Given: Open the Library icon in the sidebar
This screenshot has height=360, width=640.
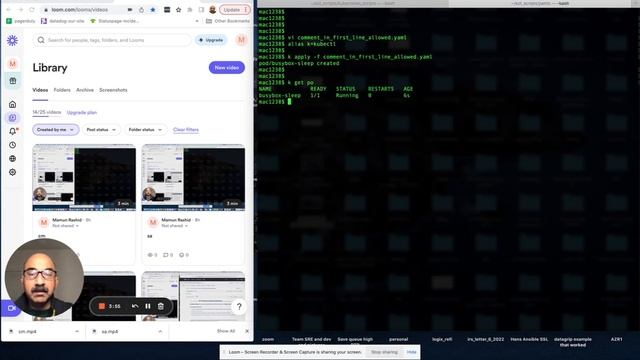Looking at the screenshot, I should pos(13,118).
